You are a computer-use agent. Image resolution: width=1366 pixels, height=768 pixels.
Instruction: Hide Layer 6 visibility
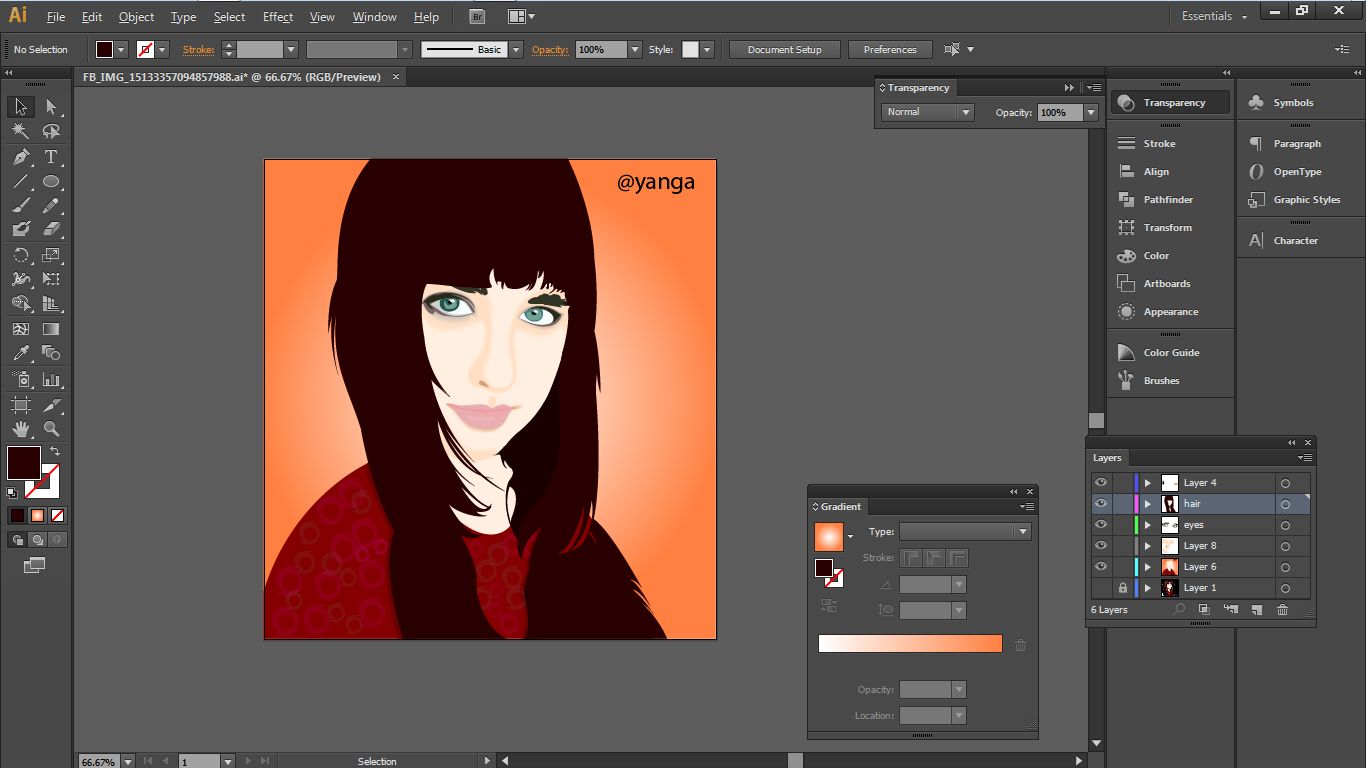click(1101, 567)
